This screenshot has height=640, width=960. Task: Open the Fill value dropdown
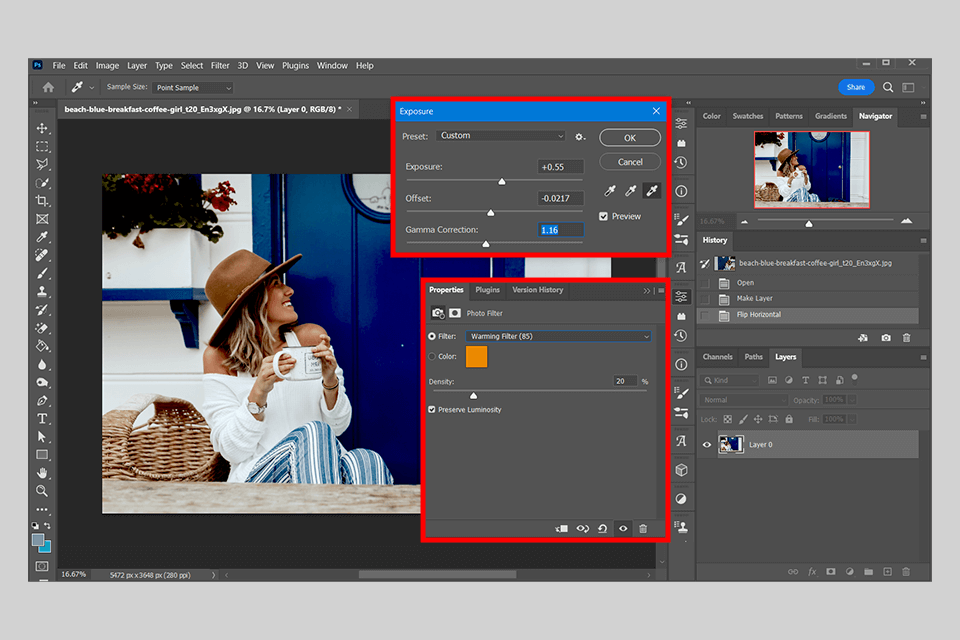coord(852,420)
